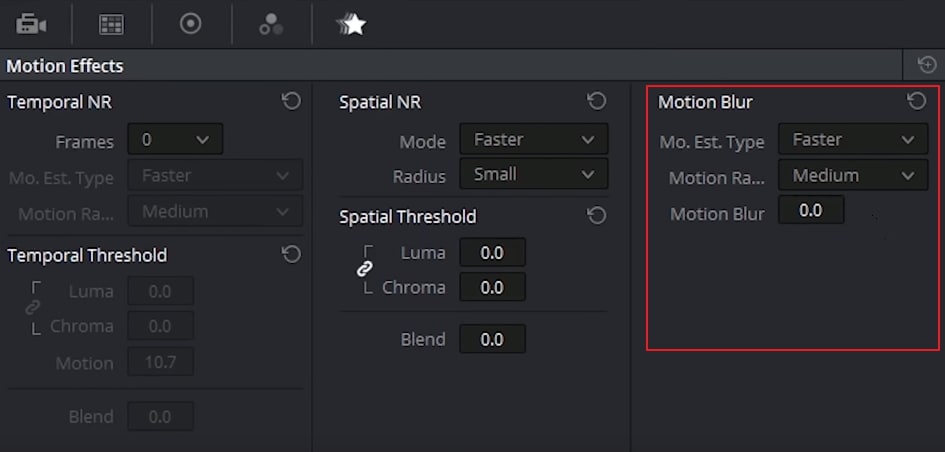This screenshot has width=945, height=452.
Task: Click the Motion Blur value field
Action: 811,211
